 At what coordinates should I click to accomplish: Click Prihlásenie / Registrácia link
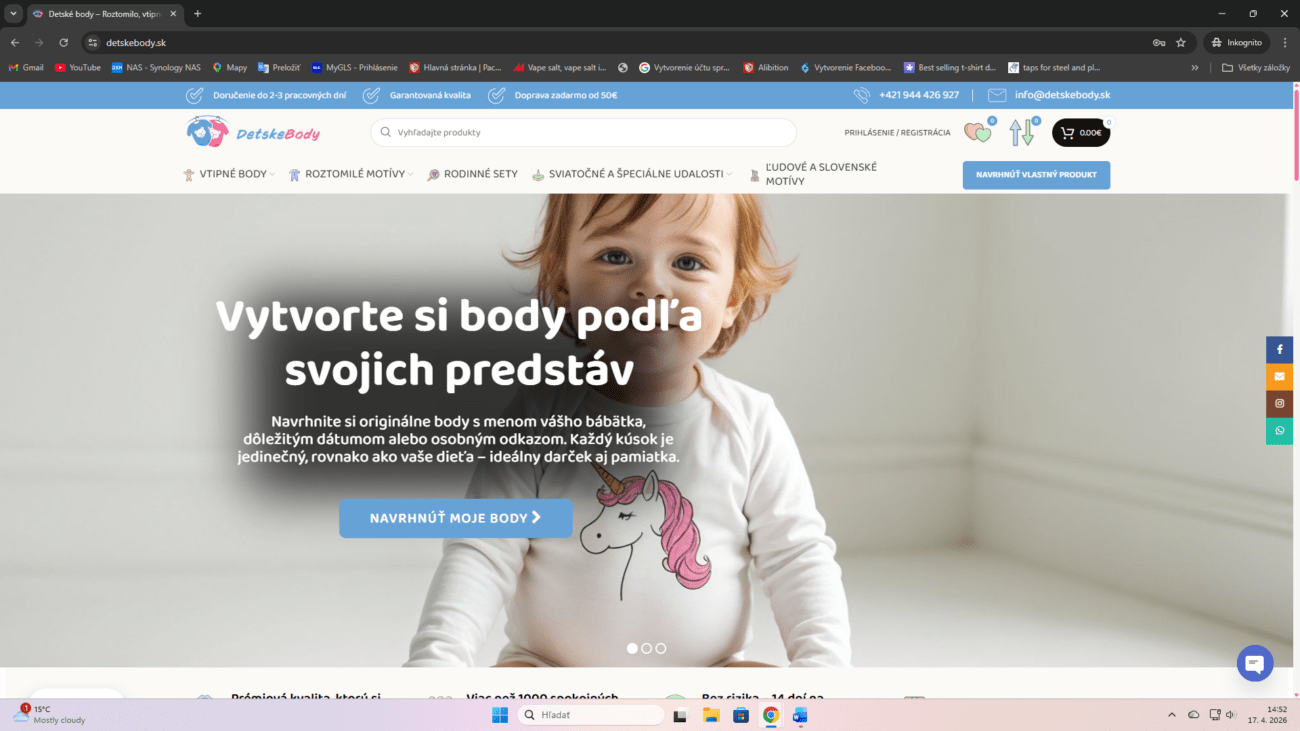click(x=897, y=133)
